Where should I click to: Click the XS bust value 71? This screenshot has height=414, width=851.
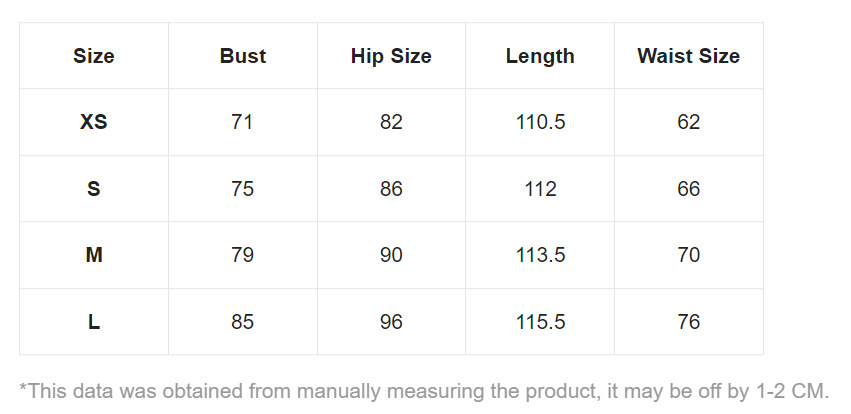tap(243, 122)
